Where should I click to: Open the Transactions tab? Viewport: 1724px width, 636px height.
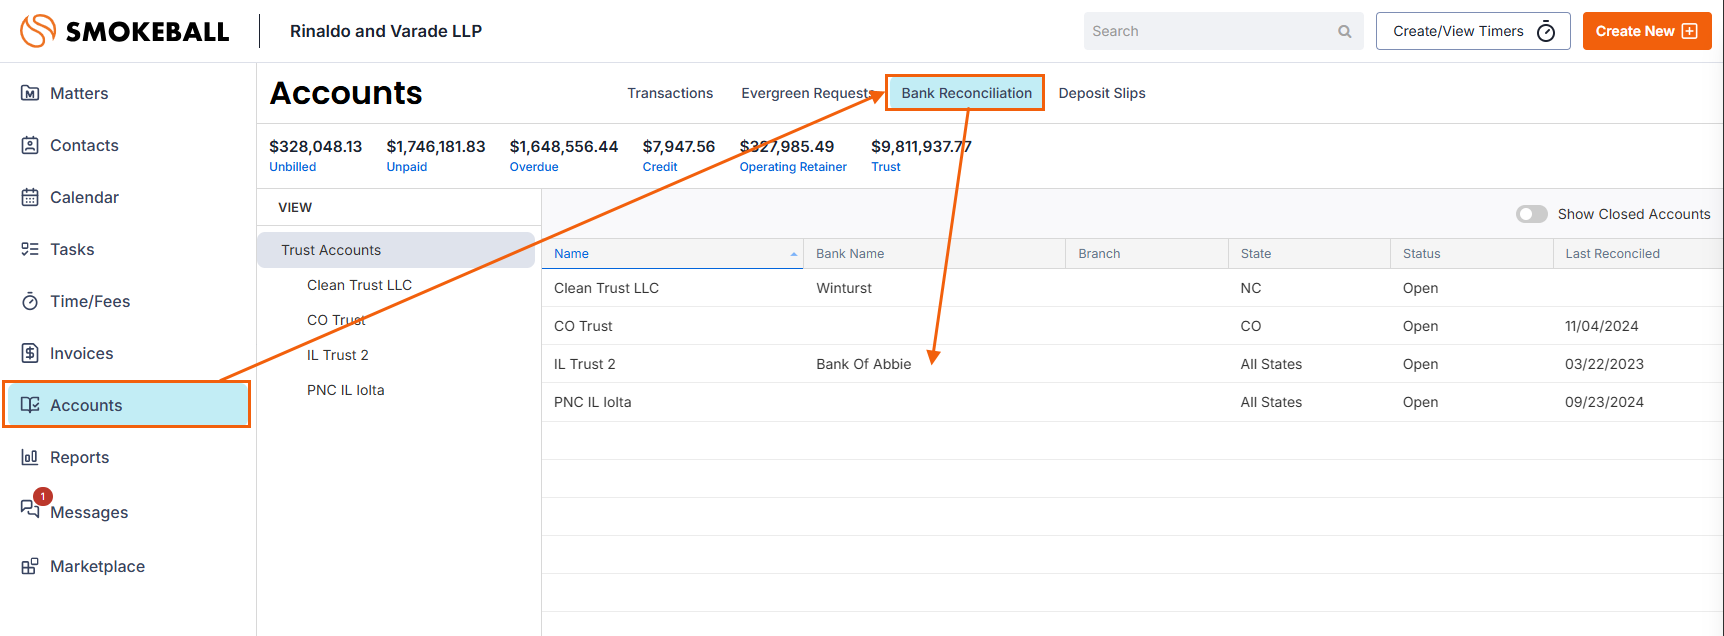coord(670,93)
